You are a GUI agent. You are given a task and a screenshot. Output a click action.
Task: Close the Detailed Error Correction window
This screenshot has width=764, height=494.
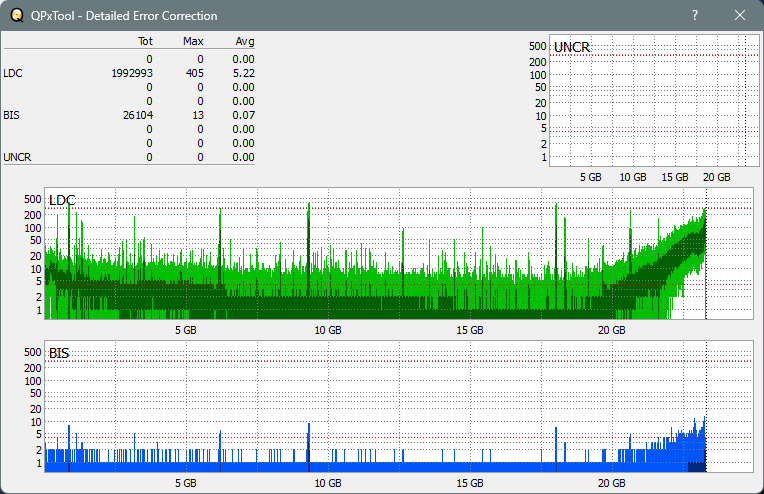(740, 15)
